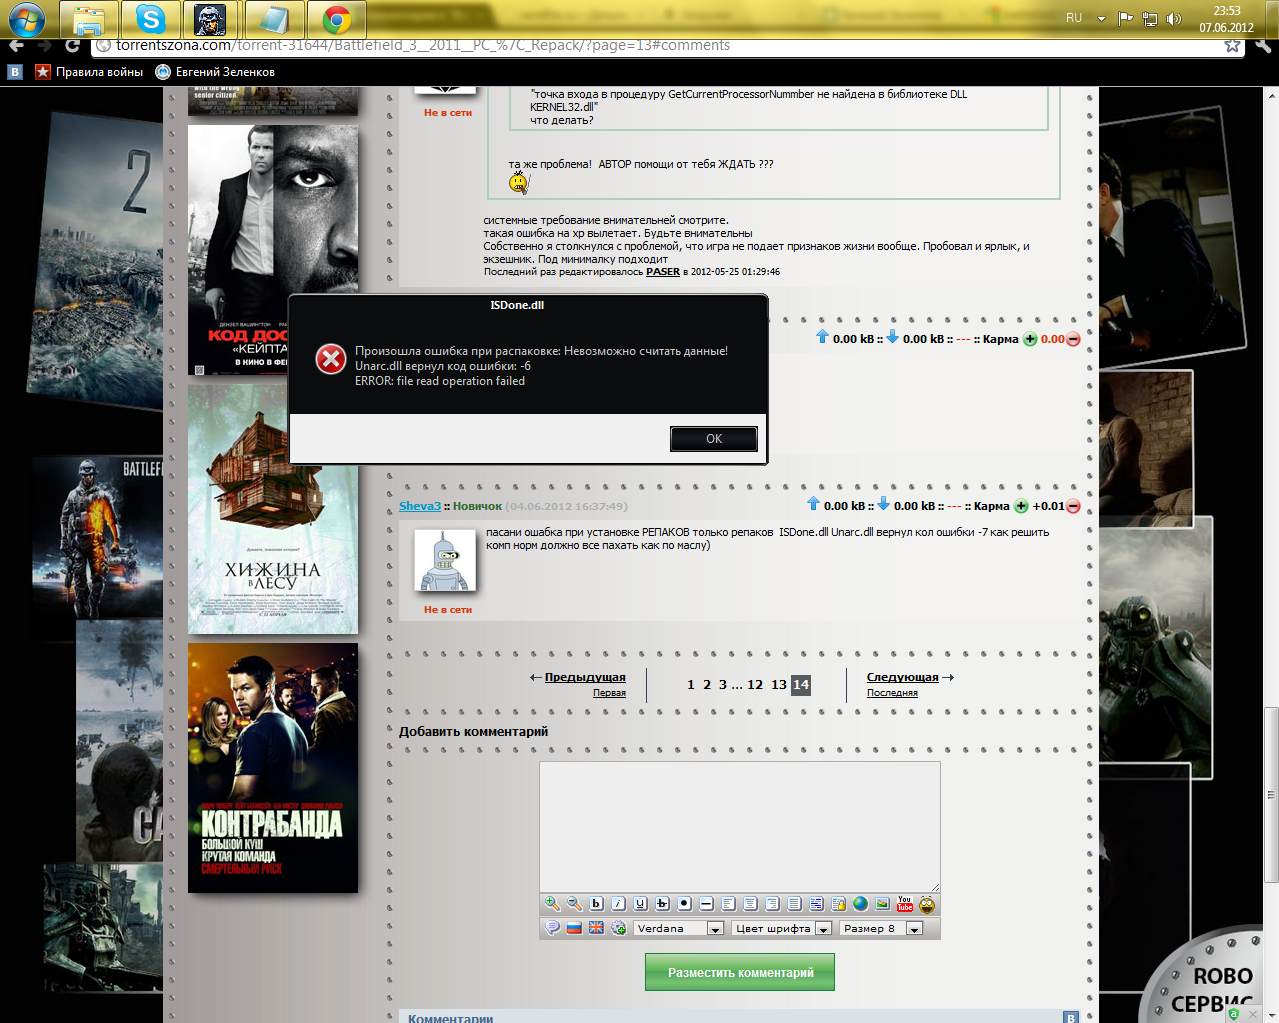Jump to the Последняя page link
This screenshot has height=1023, width=1279.
pyautogui.click(x=892, y=693)
